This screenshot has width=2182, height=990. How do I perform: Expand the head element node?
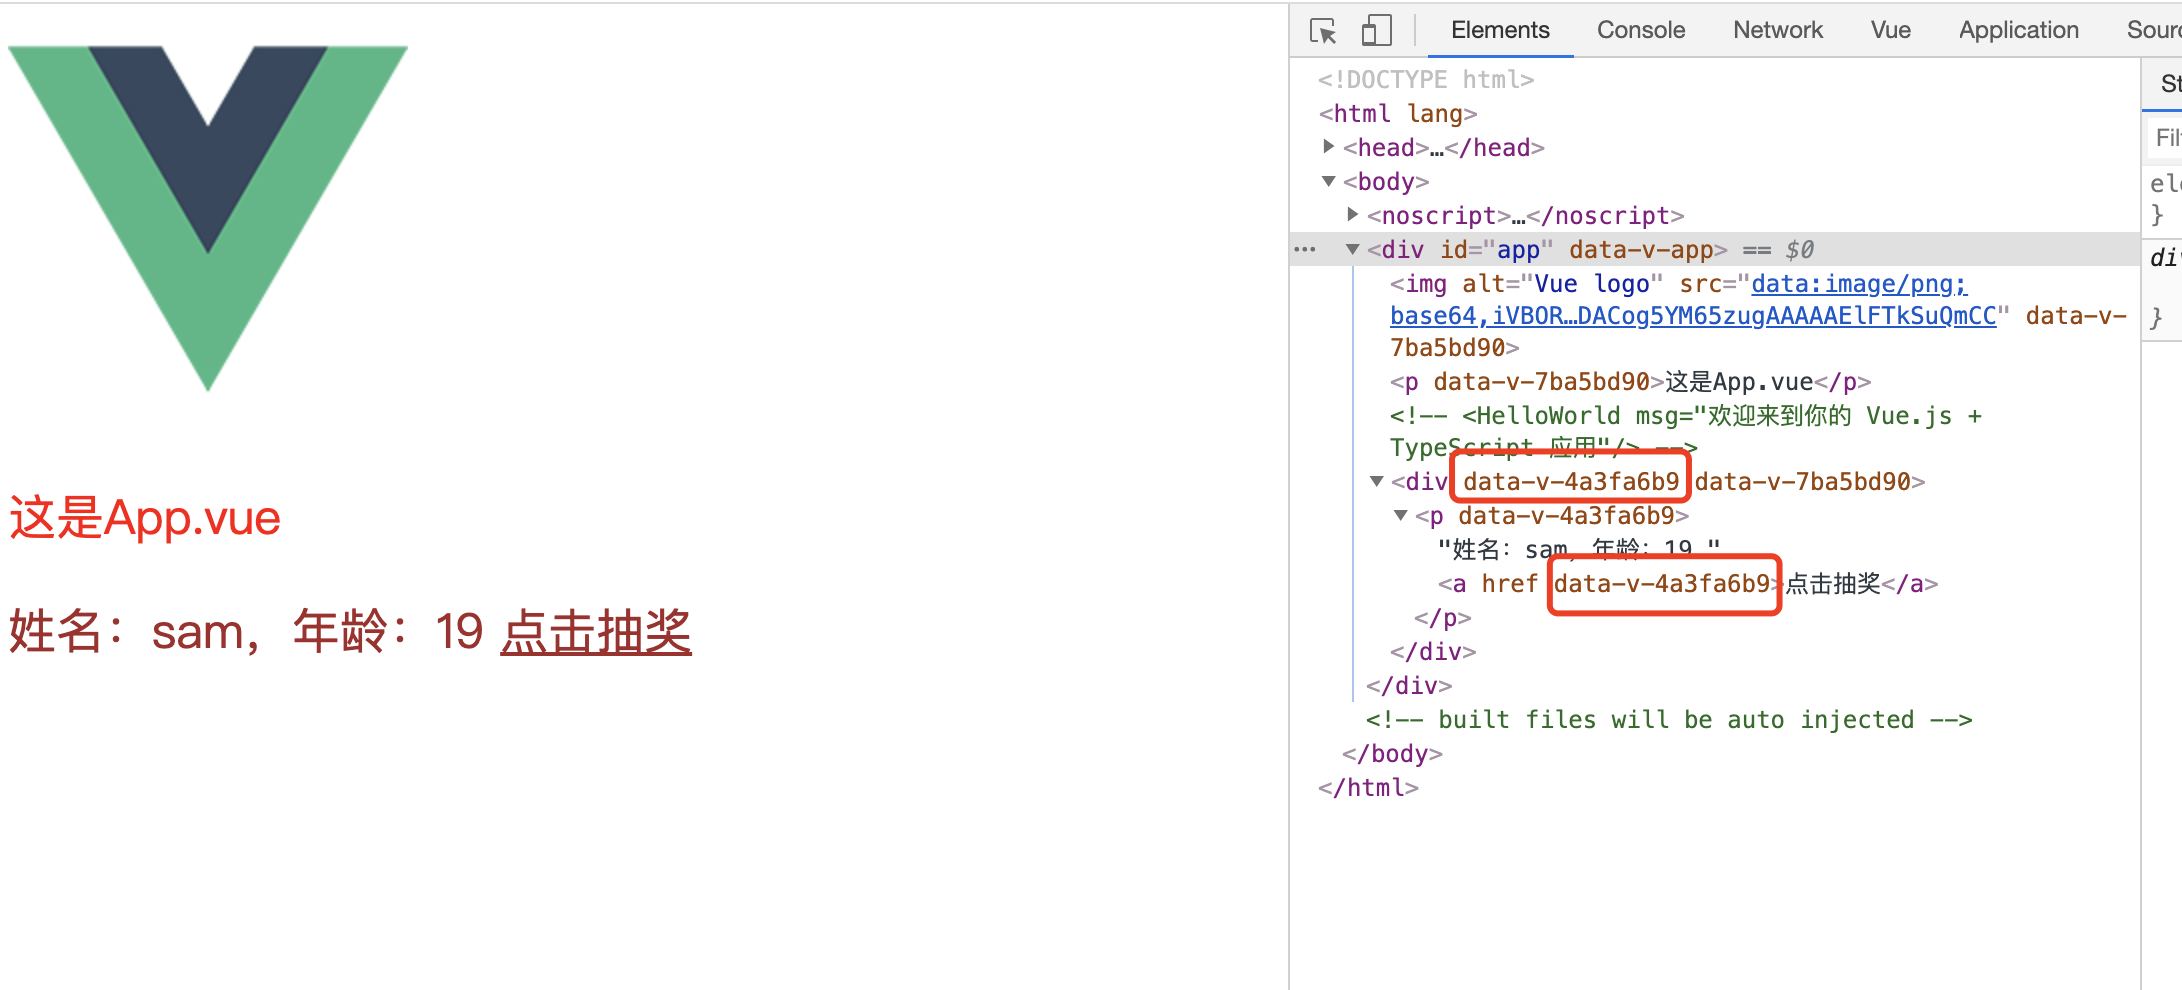pos(1328,147)
